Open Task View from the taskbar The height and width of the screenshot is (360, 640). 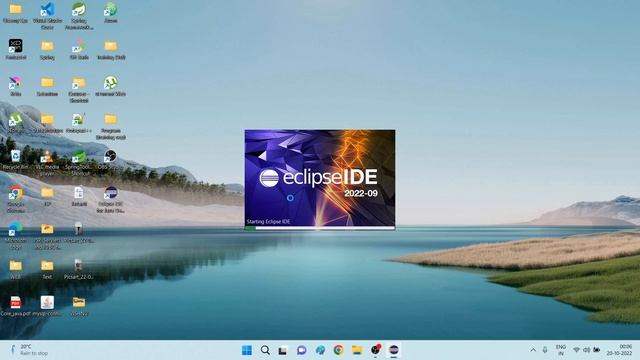pos(283,350)
